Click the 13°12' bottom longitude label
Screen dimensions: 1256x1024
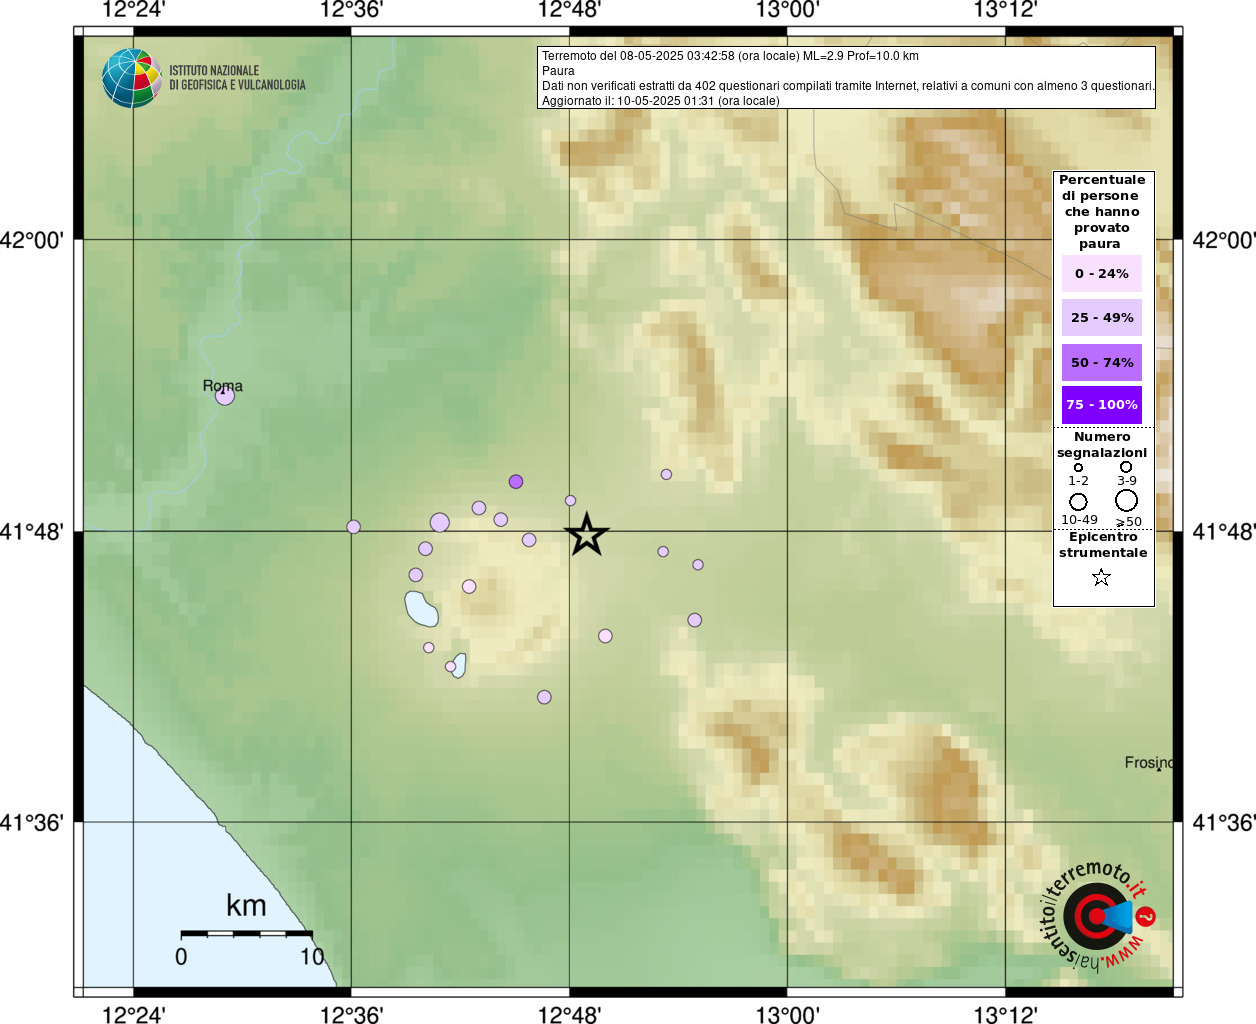coord(1005,1015)
